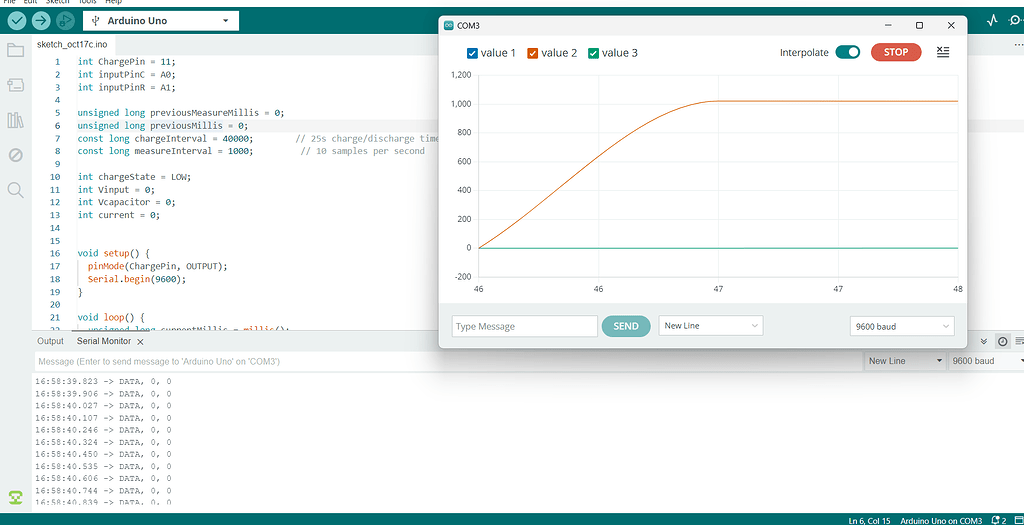Uncheck the value 3 series checkbox
Image resolution: width=1024 pixels, height=525 pixels.
click(x=593, y=53)
